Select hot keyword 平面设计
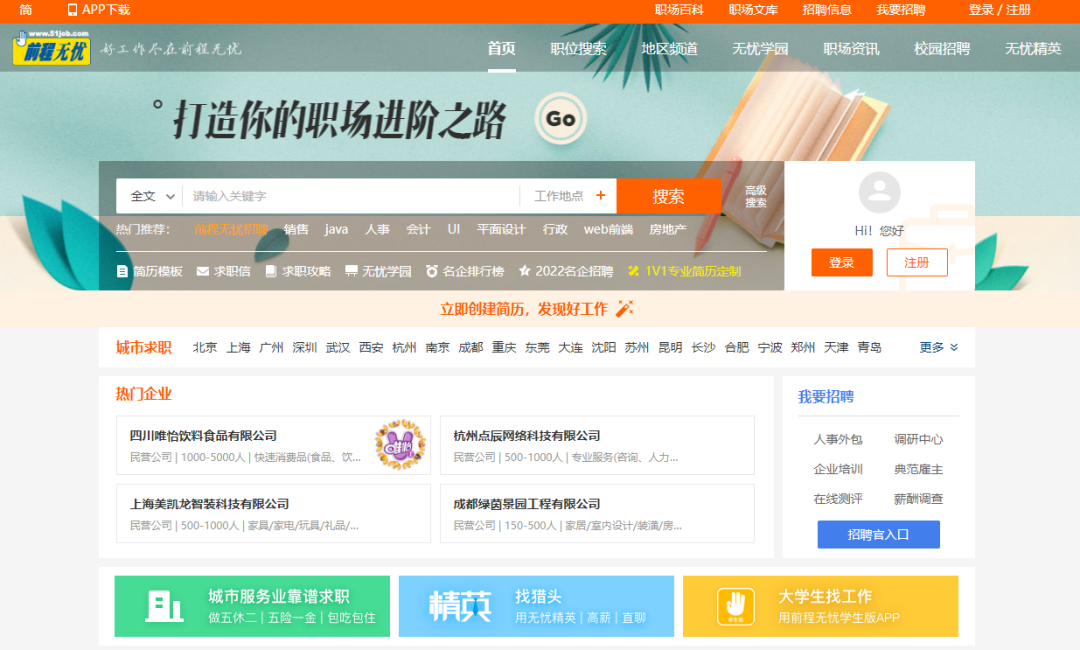Image resolution: width=1080 pixels, height=650 pixels. click(x=501, y=229)
